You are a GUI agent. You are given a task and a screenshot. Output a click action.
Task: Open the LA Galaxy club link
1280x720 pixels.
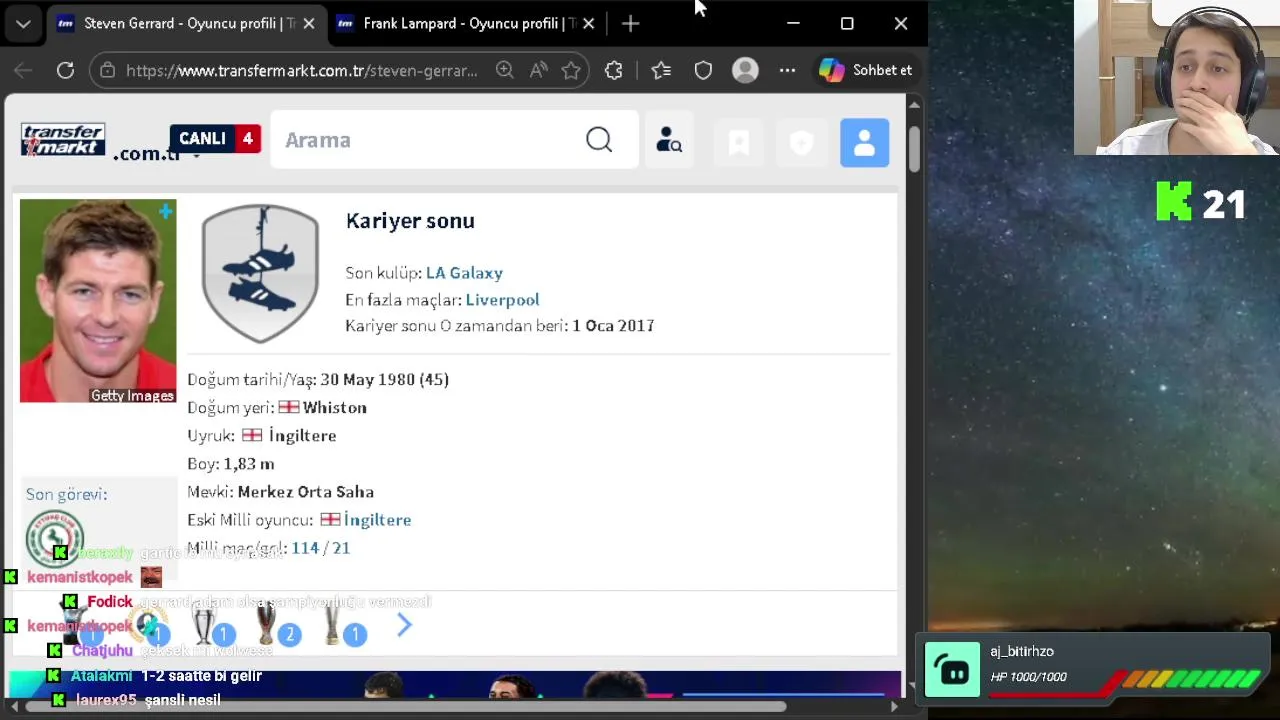[x=464, y=273]
